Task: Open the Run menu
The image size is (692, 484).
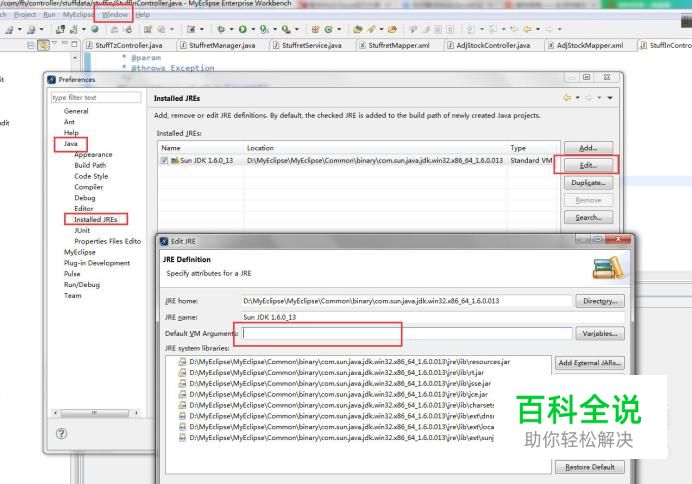Action: [49, 15]
